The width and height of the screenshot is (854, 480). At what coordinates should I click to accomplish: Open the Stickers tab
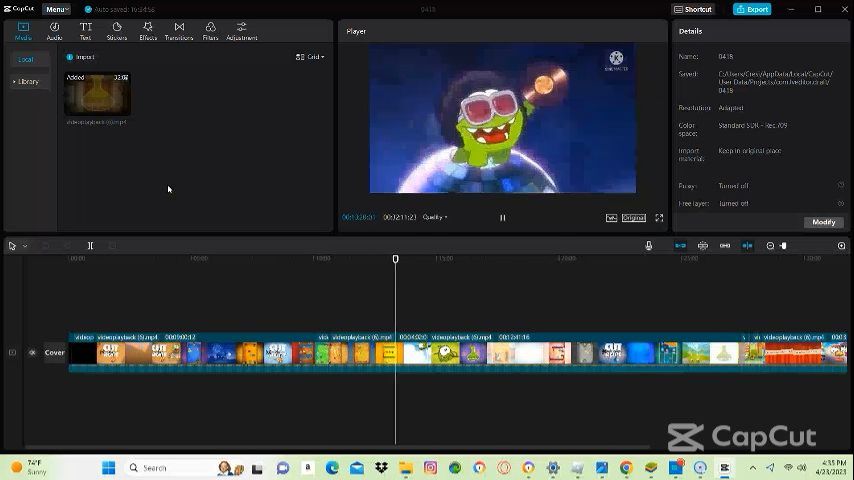(117, 31)
